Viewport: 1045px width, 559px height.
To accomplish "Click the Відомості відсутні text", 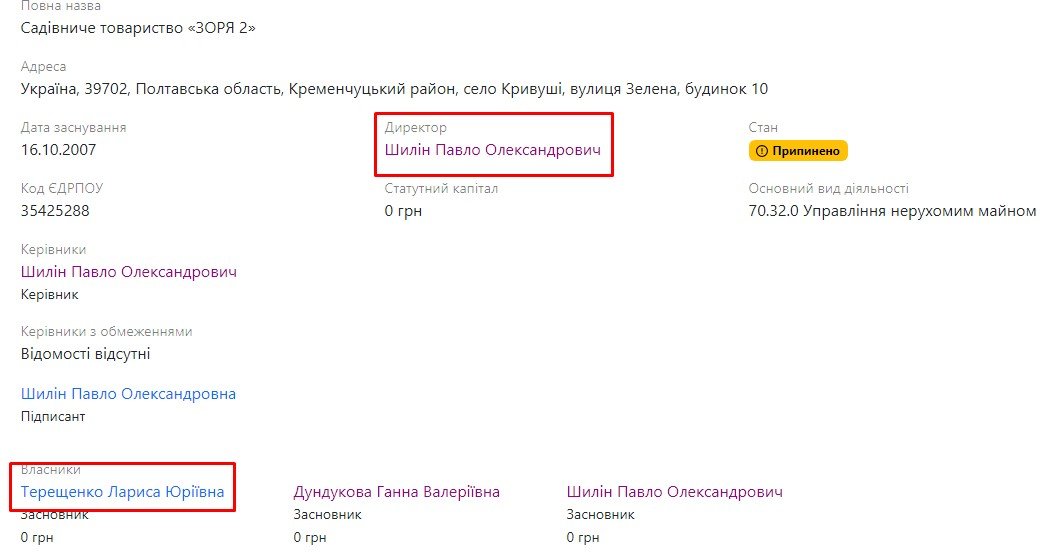I will pos(85,353).
